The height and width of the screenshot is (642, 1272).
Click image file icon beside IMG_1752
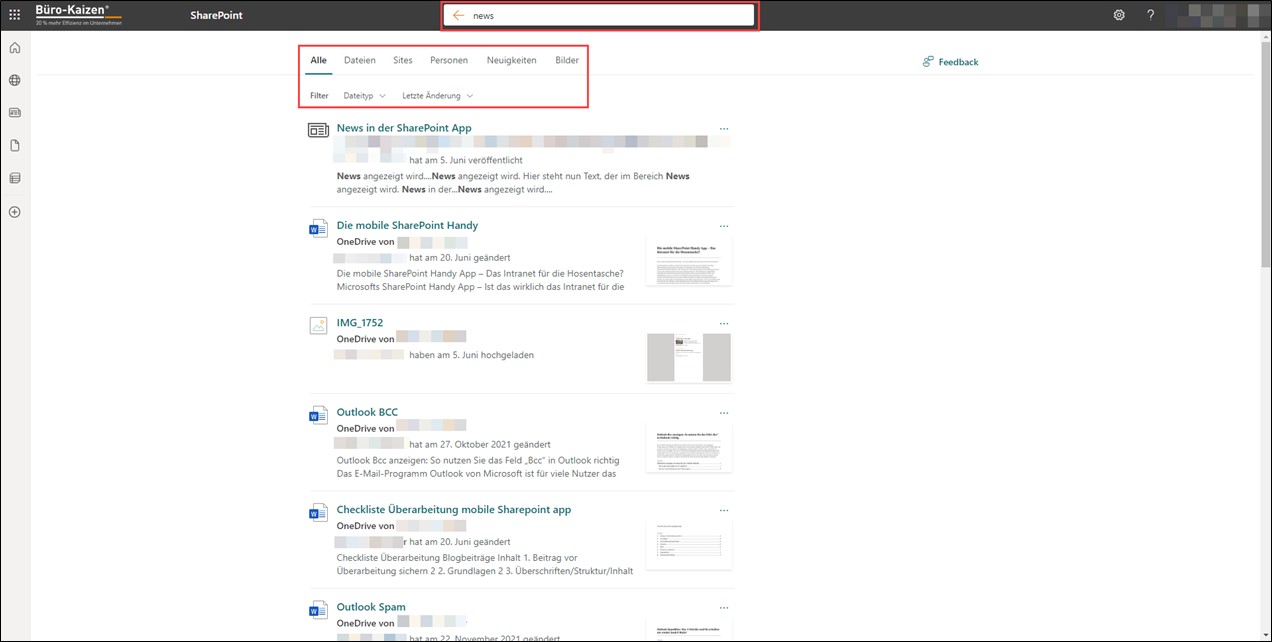point(318,325)
